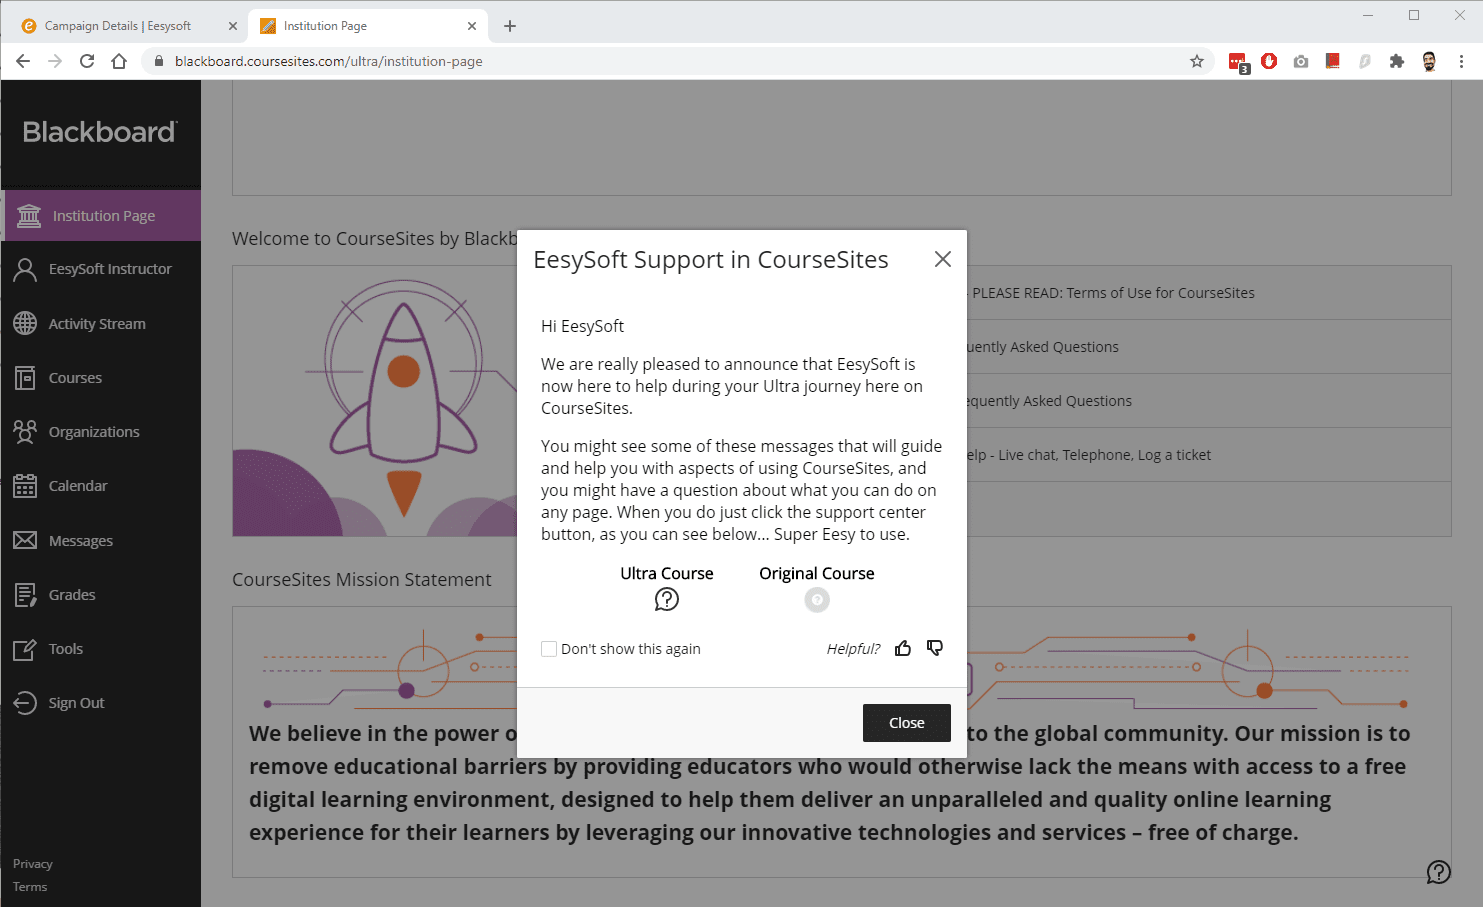
Task: View Grades via the sidebar icon
Action: [x=71, y=594]
